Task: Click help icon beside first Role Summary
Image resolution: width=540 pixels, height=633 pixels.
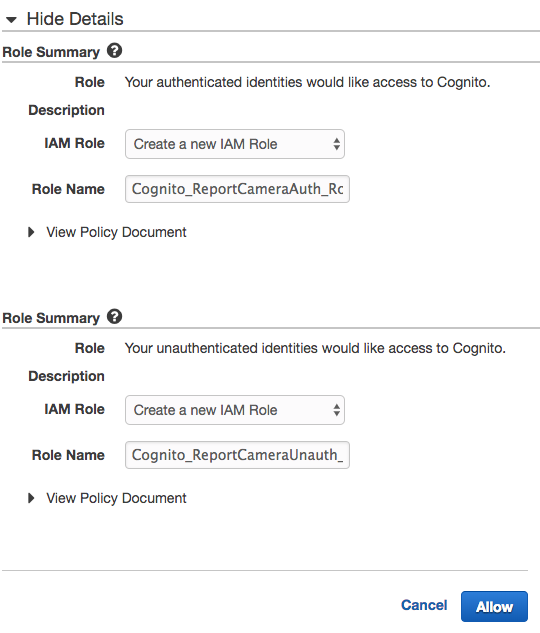Action: point(114,51)
